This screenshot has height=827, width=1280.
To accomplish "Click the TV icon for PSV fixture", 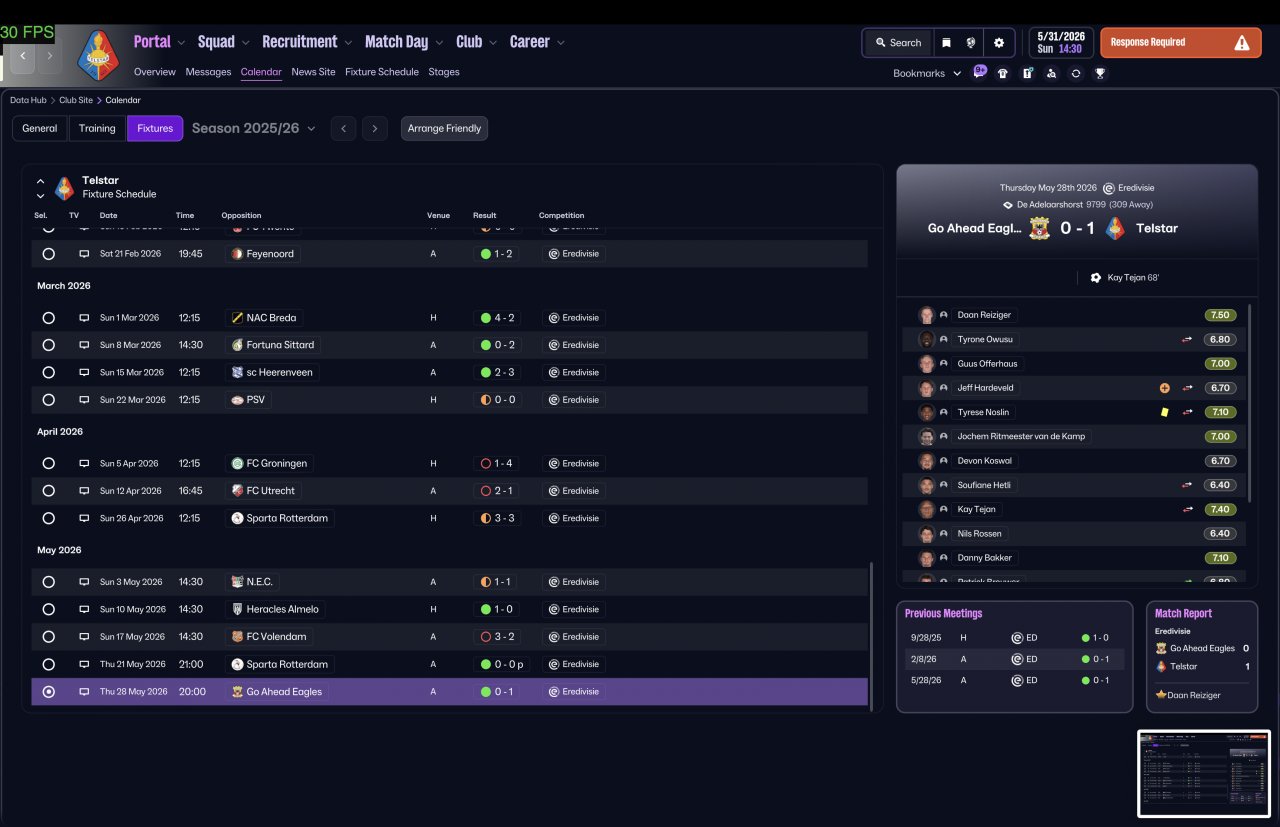I will tap(84, 400).
